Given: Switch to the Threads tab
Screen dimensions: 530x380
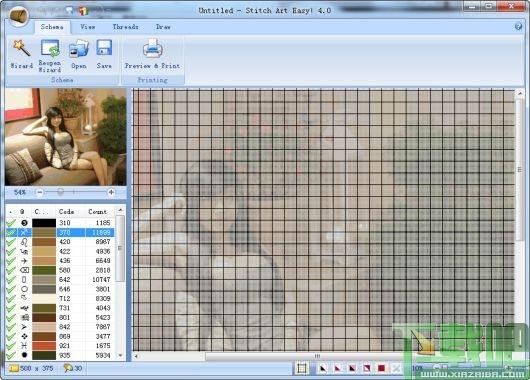Looking at the screenshot, I should tap(125, 27).
